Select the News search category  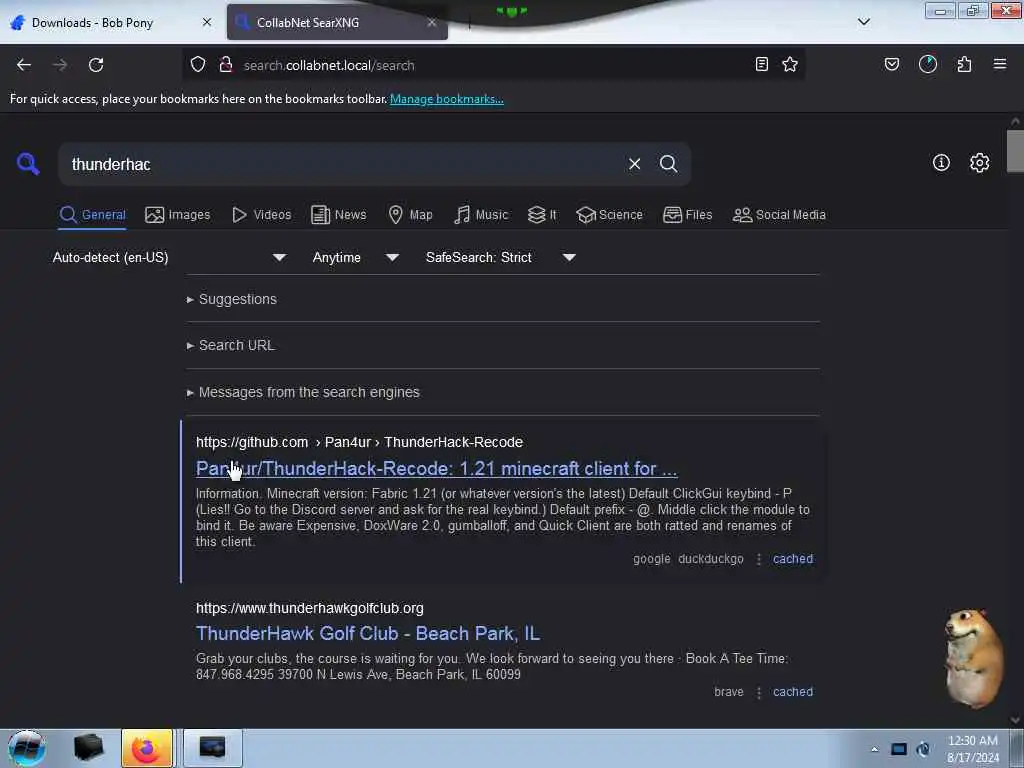339,215
